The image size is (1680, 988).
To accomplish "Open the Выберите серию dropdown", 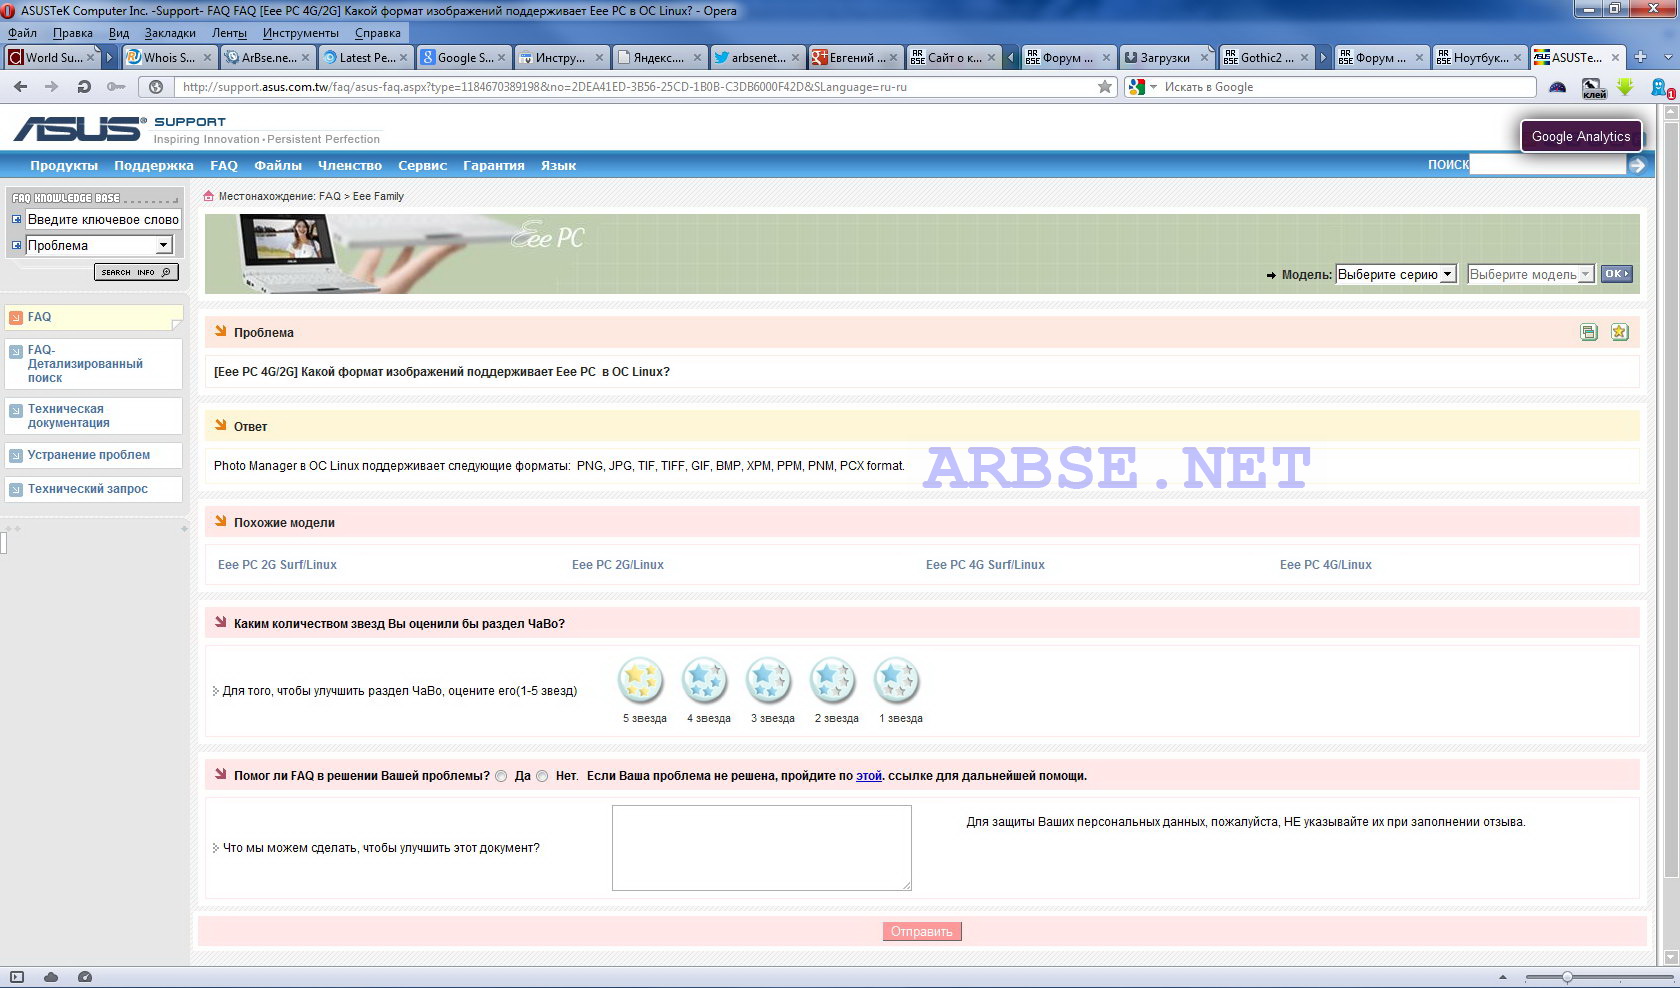I will pyautogui.click(x=1396, y=274).
